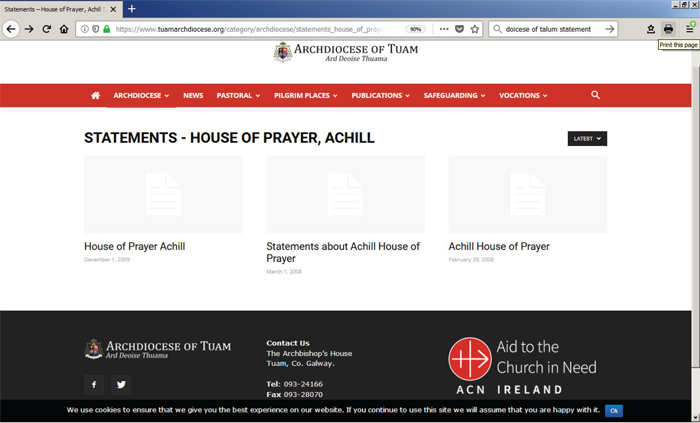Open site search magnifier in red navbar
700x423 pixels.
(x=596, y=95)
